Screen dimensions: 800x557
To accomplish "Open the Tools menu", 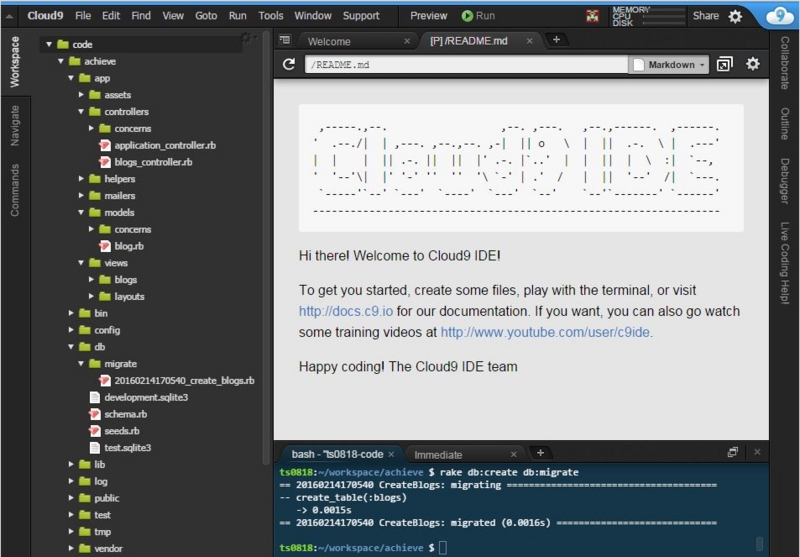I will pos(270,16).
